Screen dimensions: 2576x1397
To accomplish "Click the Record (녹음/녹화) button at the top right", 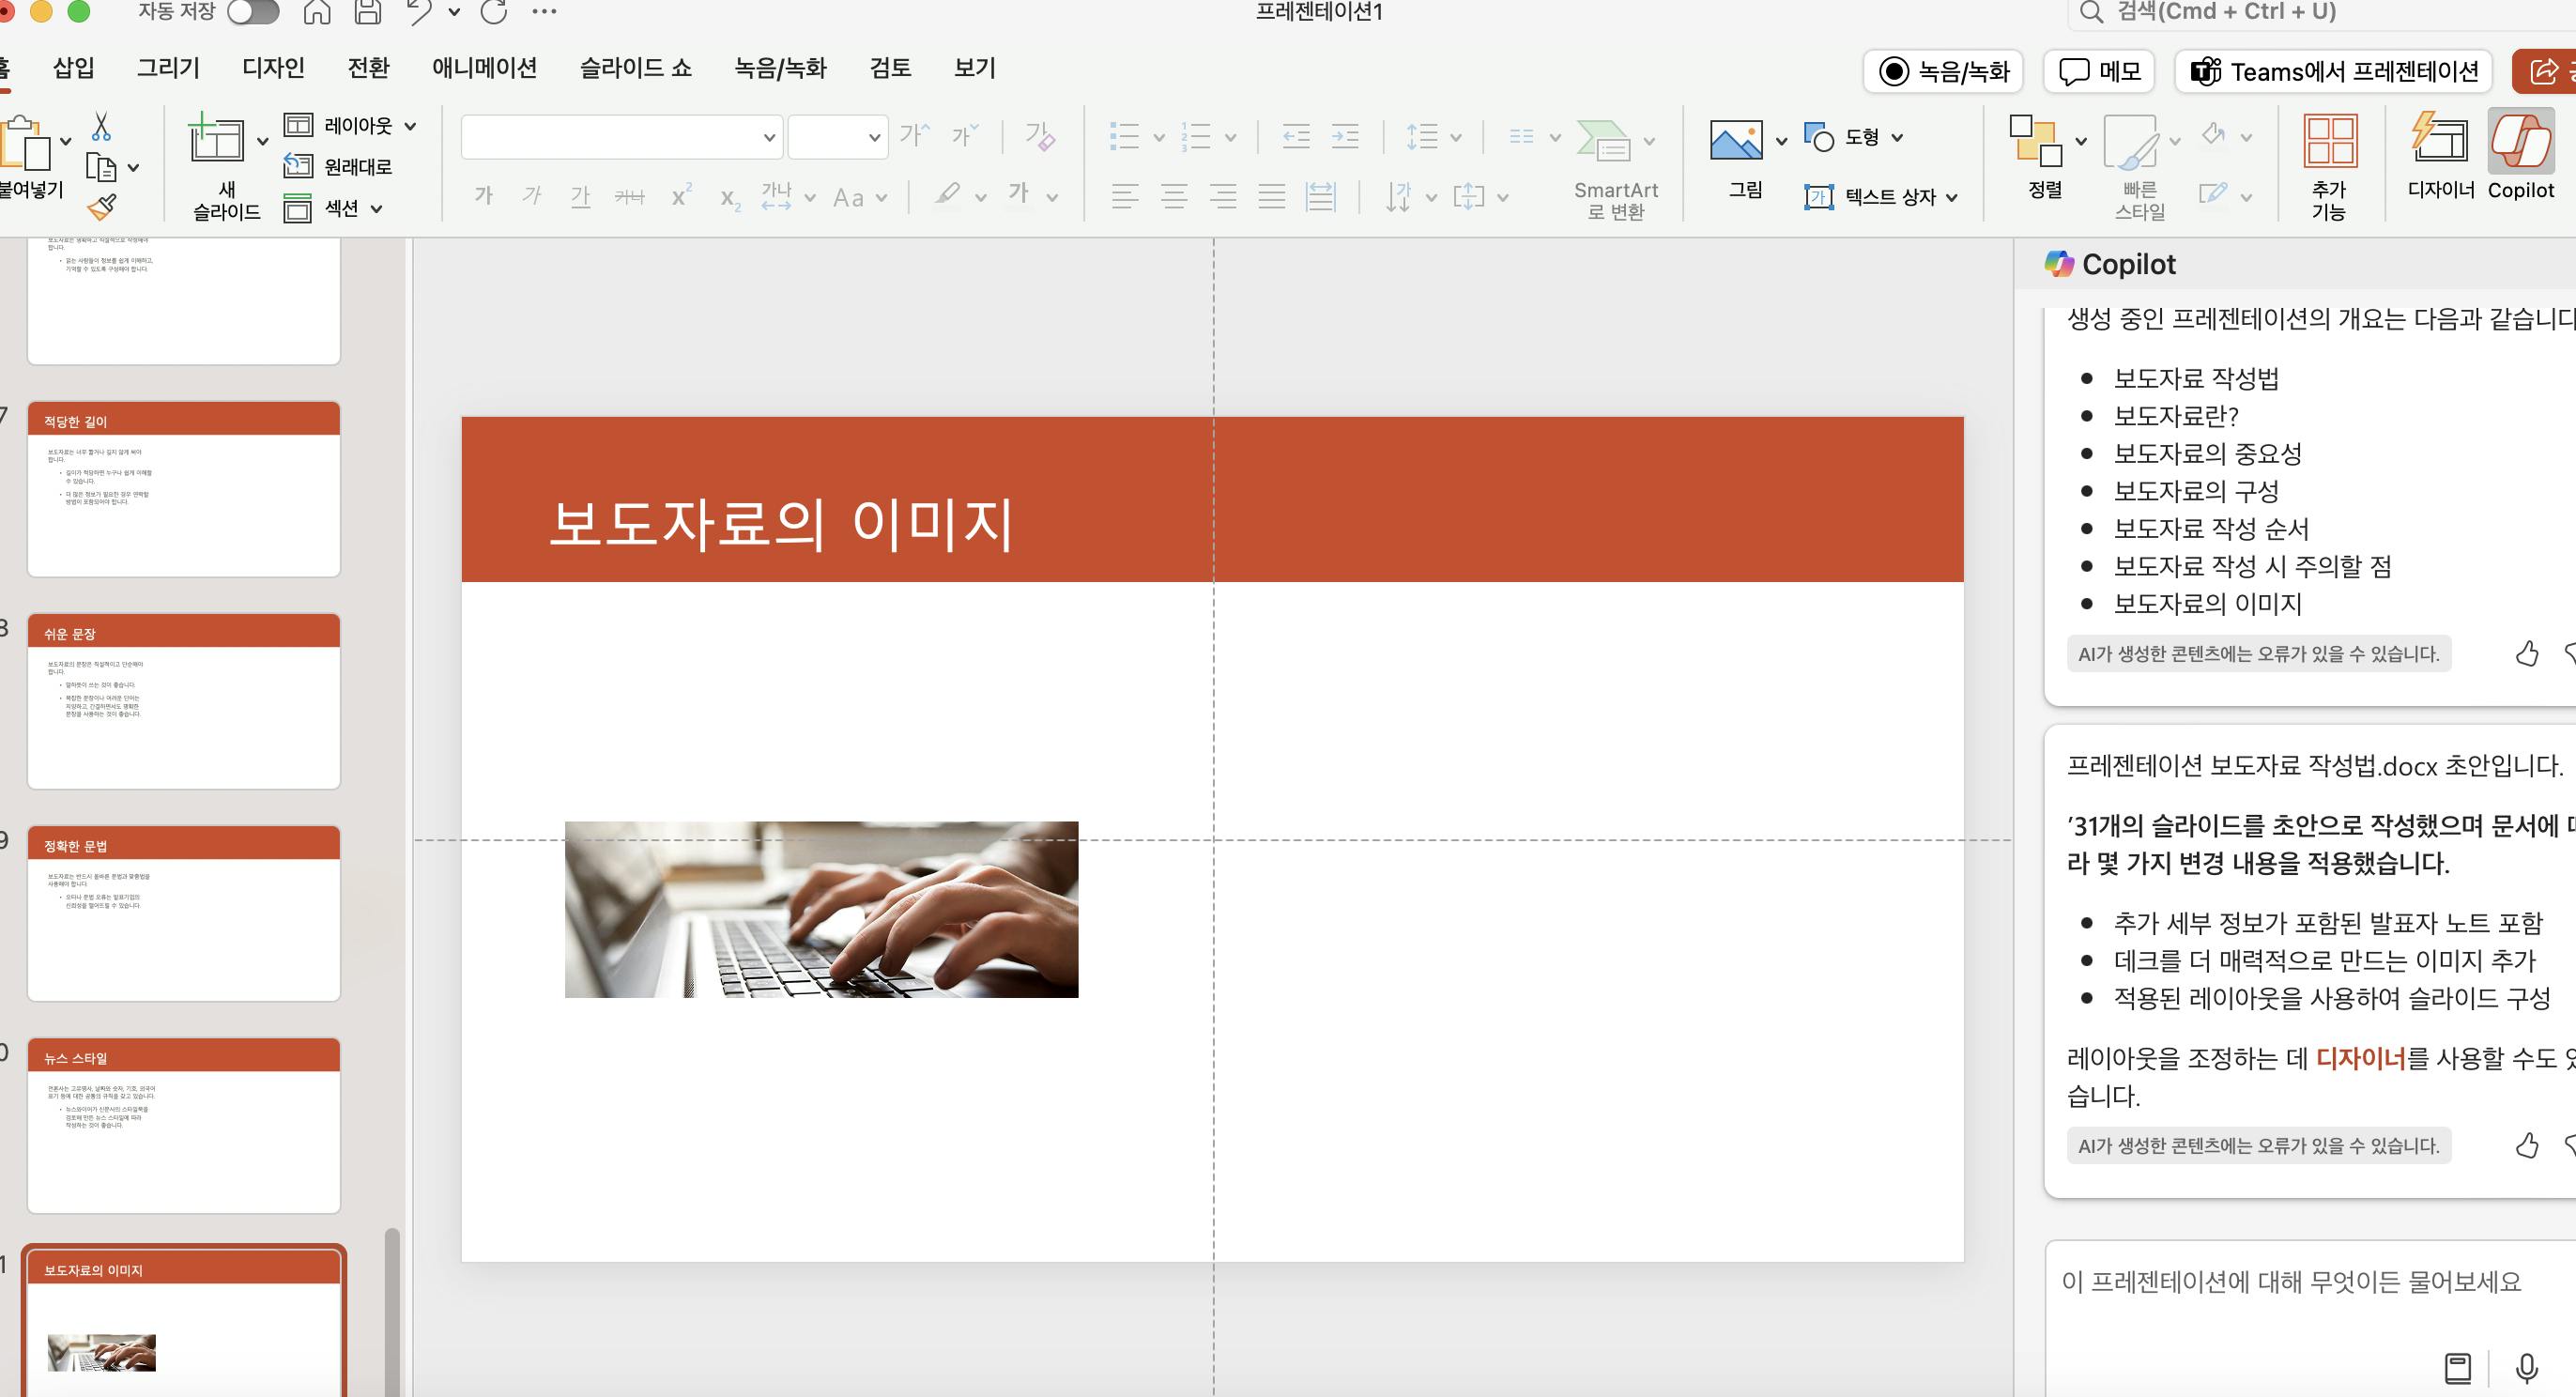I will tap(1943, 72).
